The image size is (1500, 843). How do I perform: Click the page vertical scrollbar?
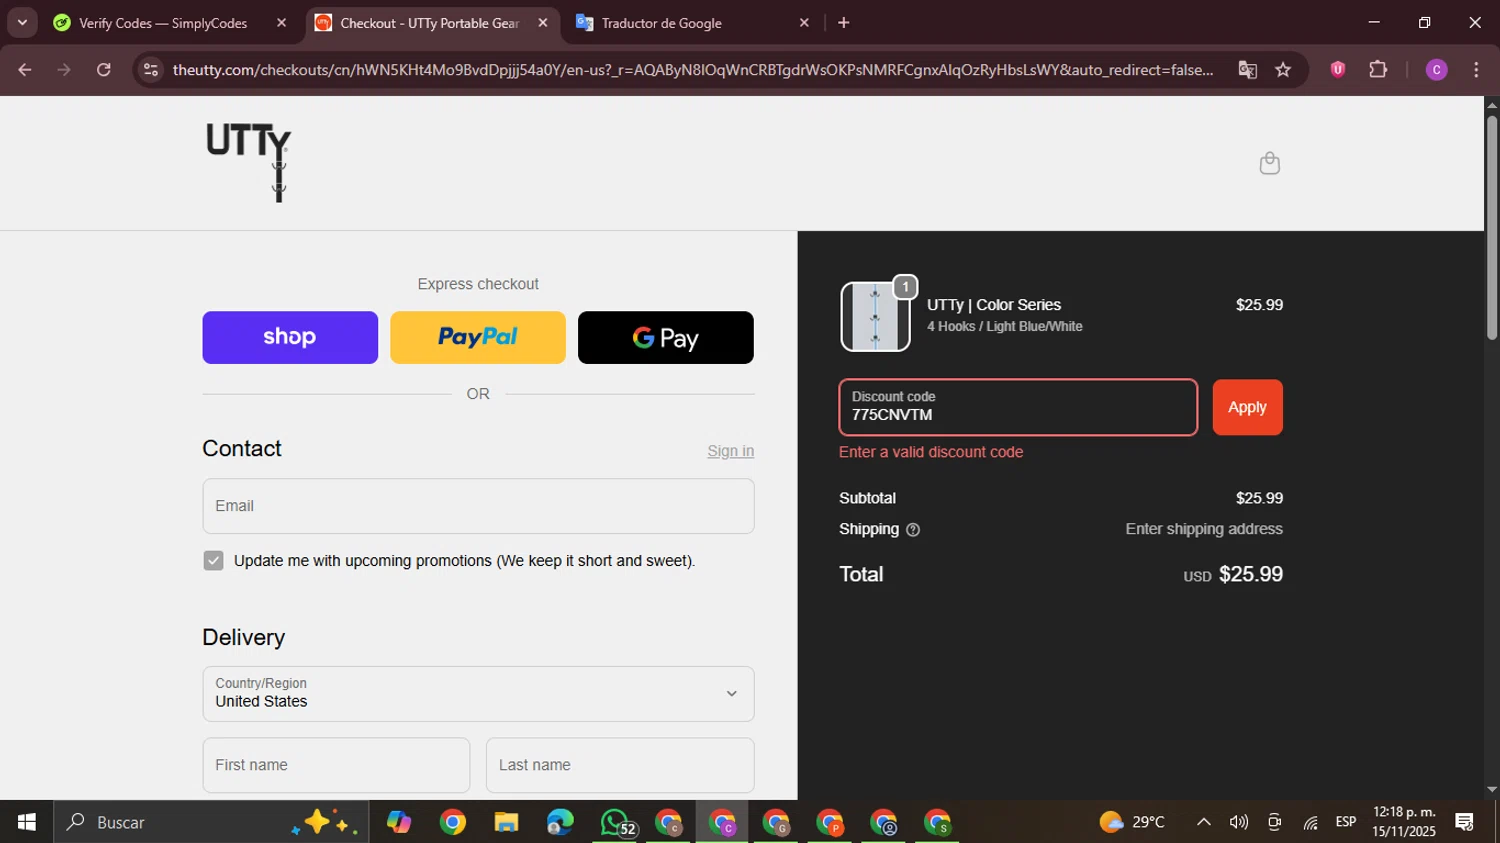(1491, 228)
